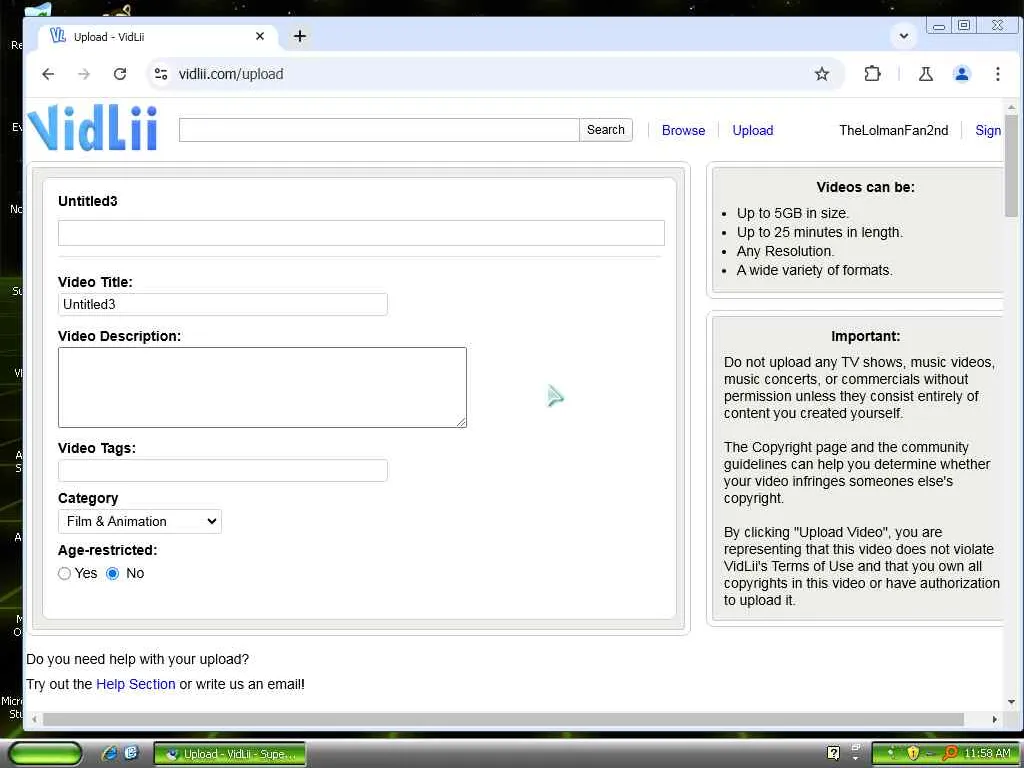The width and height of the screenshot is (1024, 768).
Task: Close the Upload - VidLii tab
Action: [x=260, y=37]
